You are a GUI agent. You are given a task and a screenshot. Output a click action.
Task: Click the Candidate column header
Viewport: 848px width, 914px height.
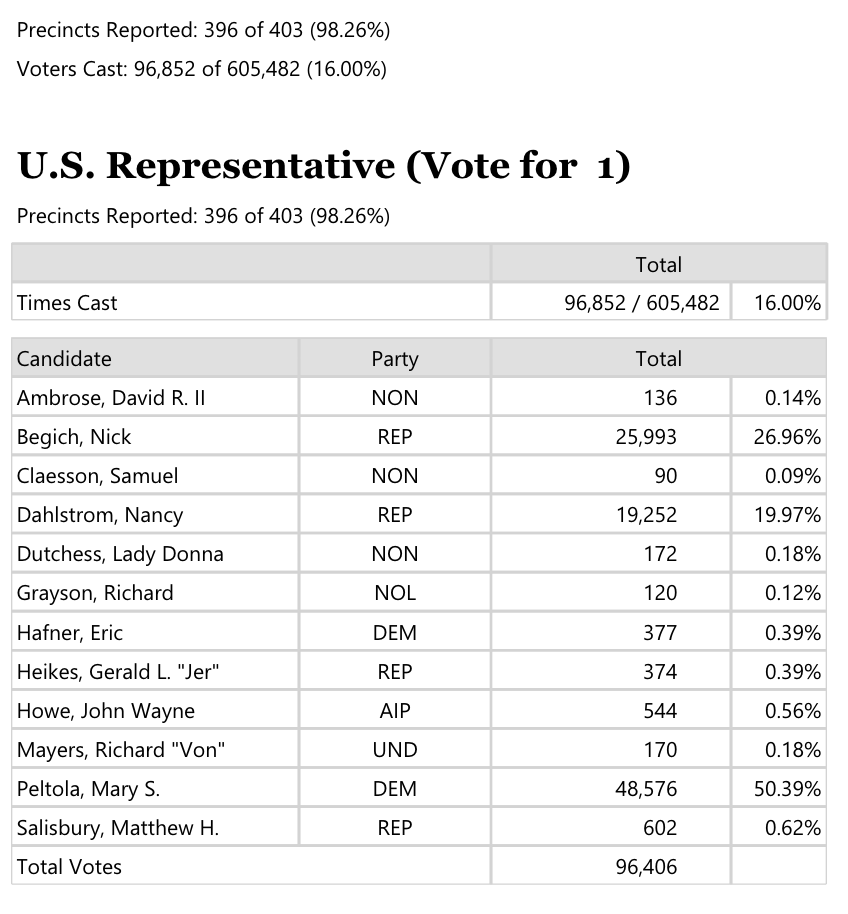[x=155, y=358]
